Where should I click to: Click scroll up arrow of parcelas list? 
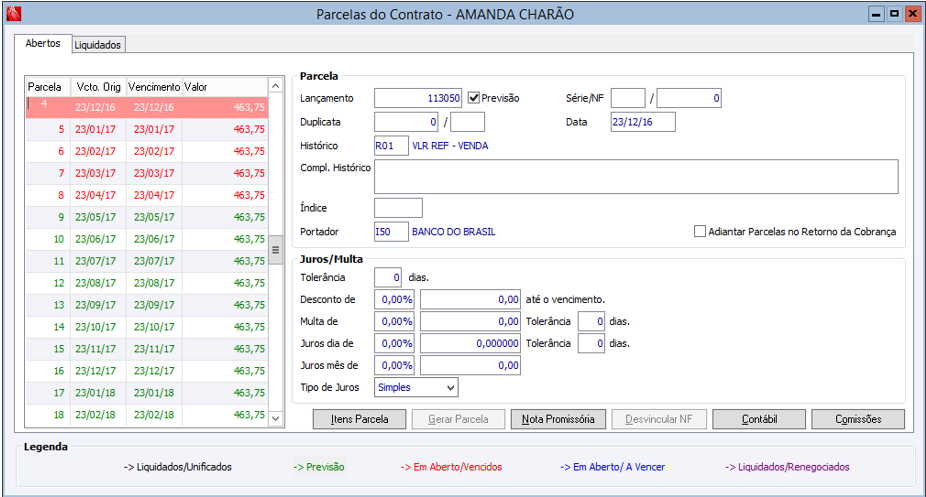click(276, 86)
